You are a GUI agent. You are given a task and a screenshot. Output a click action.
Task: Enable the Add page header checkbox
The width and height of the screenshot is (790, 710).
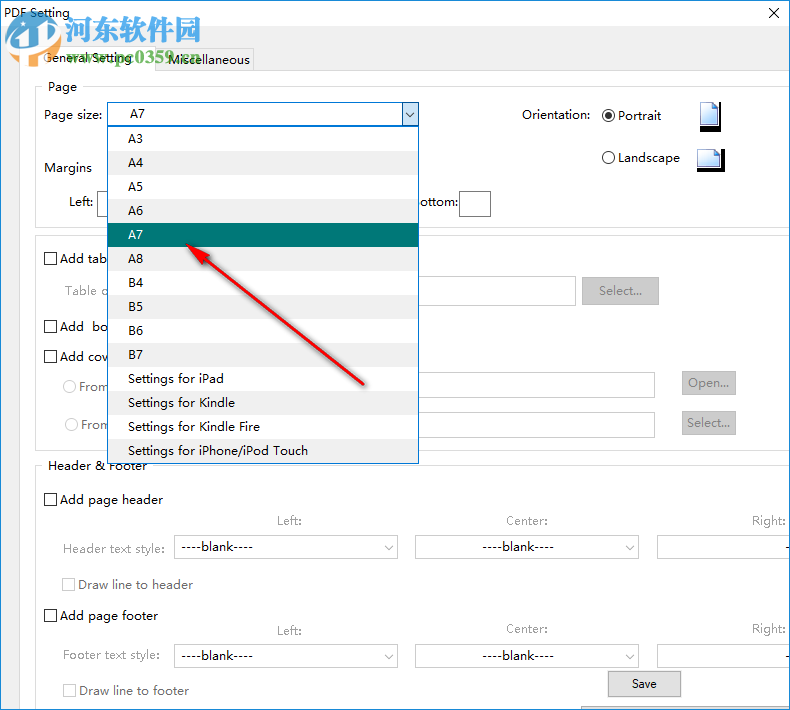50,499
